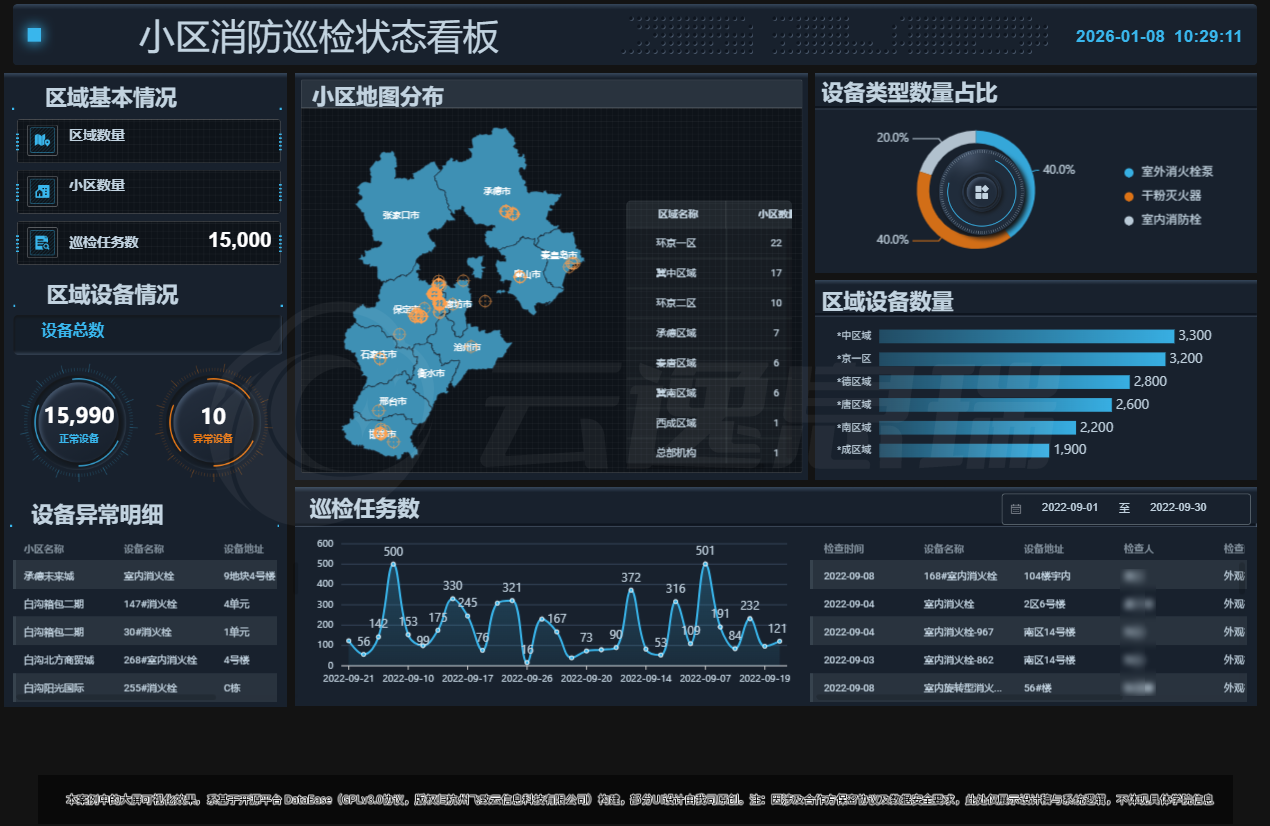Click the 15,000 inspection task count
This screenshot has height=826, width=1270.
click(240, 240)
